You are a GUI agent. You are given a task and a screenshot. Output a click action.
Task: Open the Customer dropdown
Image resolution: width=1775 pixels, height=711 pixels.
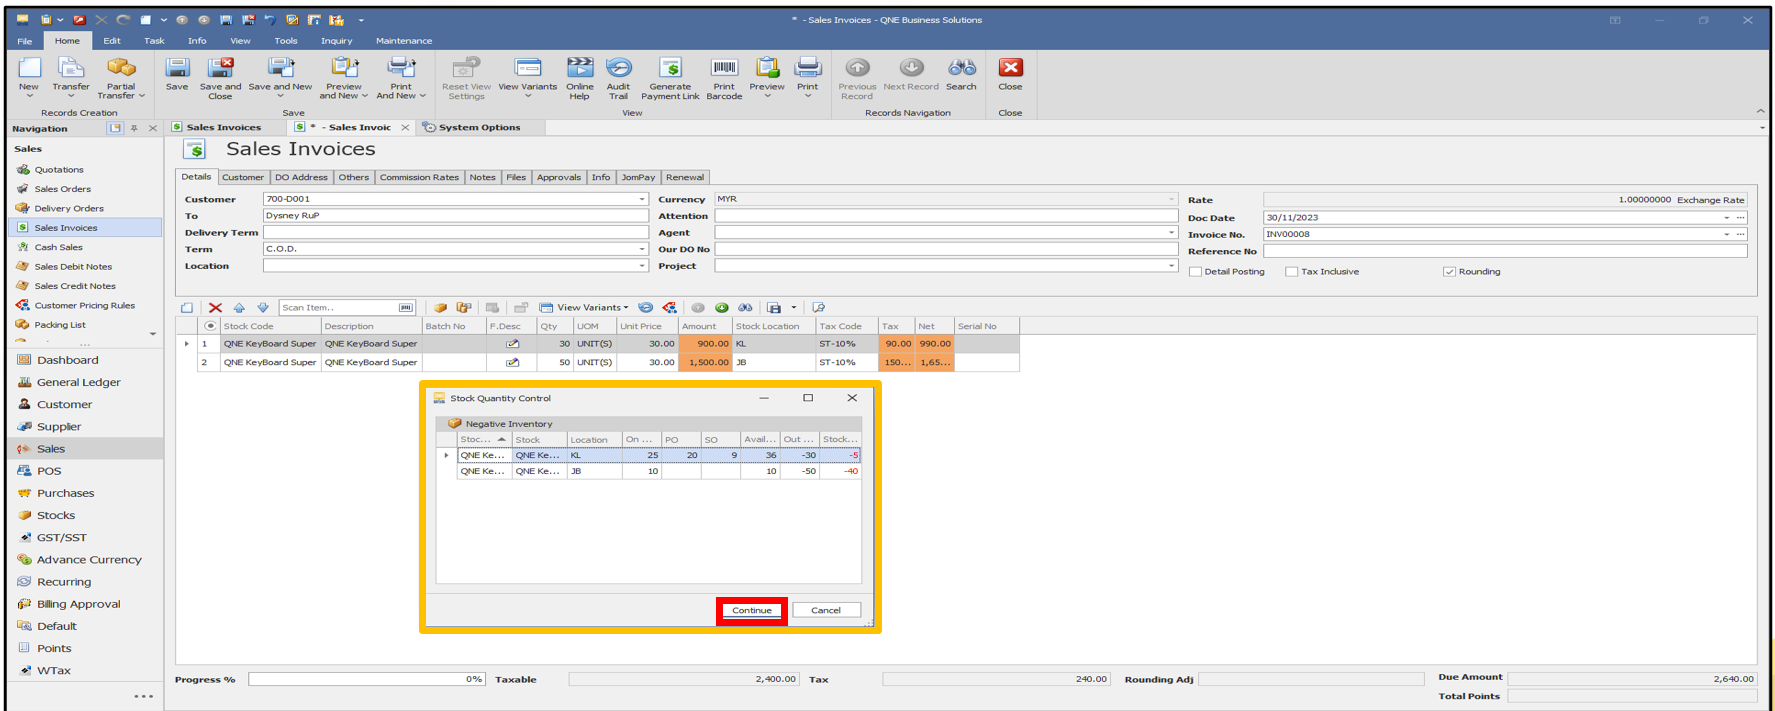tap(642, 199)
